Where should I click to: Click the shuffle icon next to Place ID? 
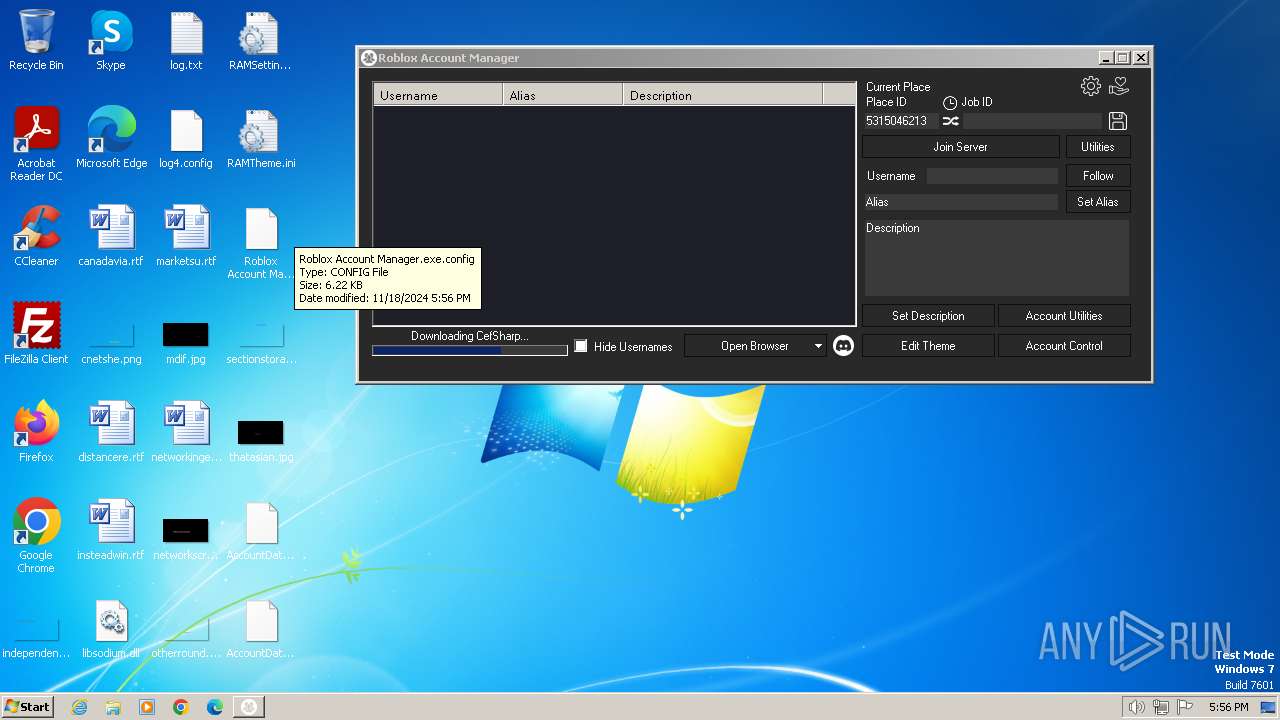951,121
